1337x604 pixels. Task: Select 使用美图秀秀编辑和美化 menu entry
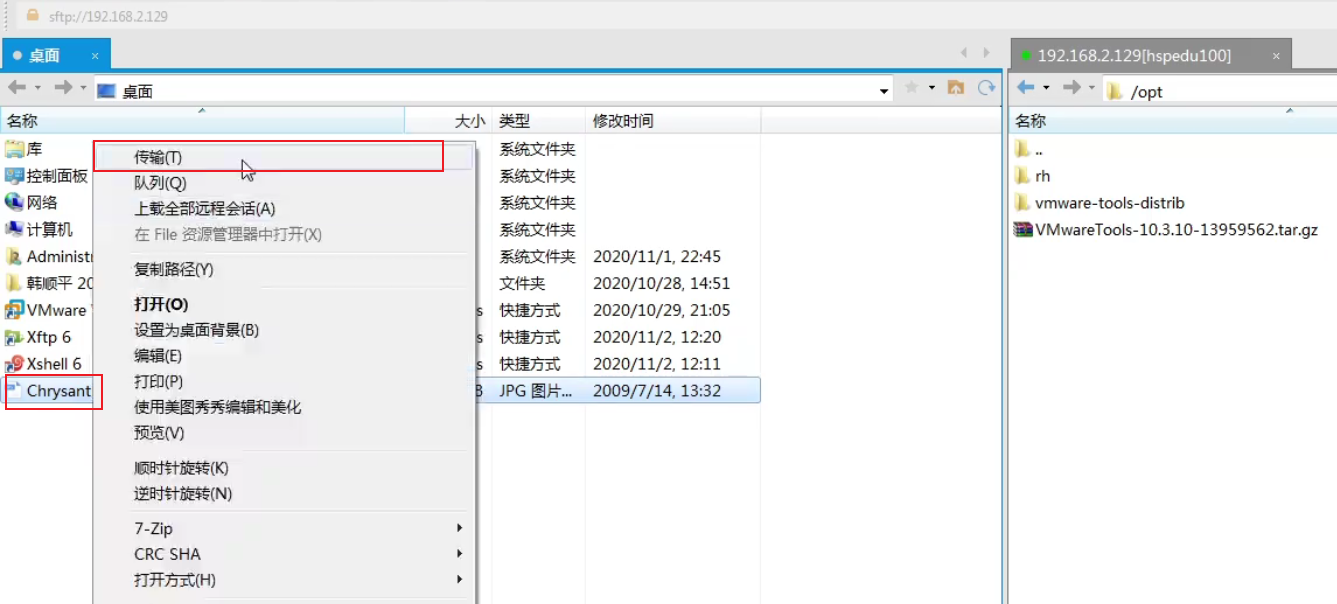pos(284,407)
